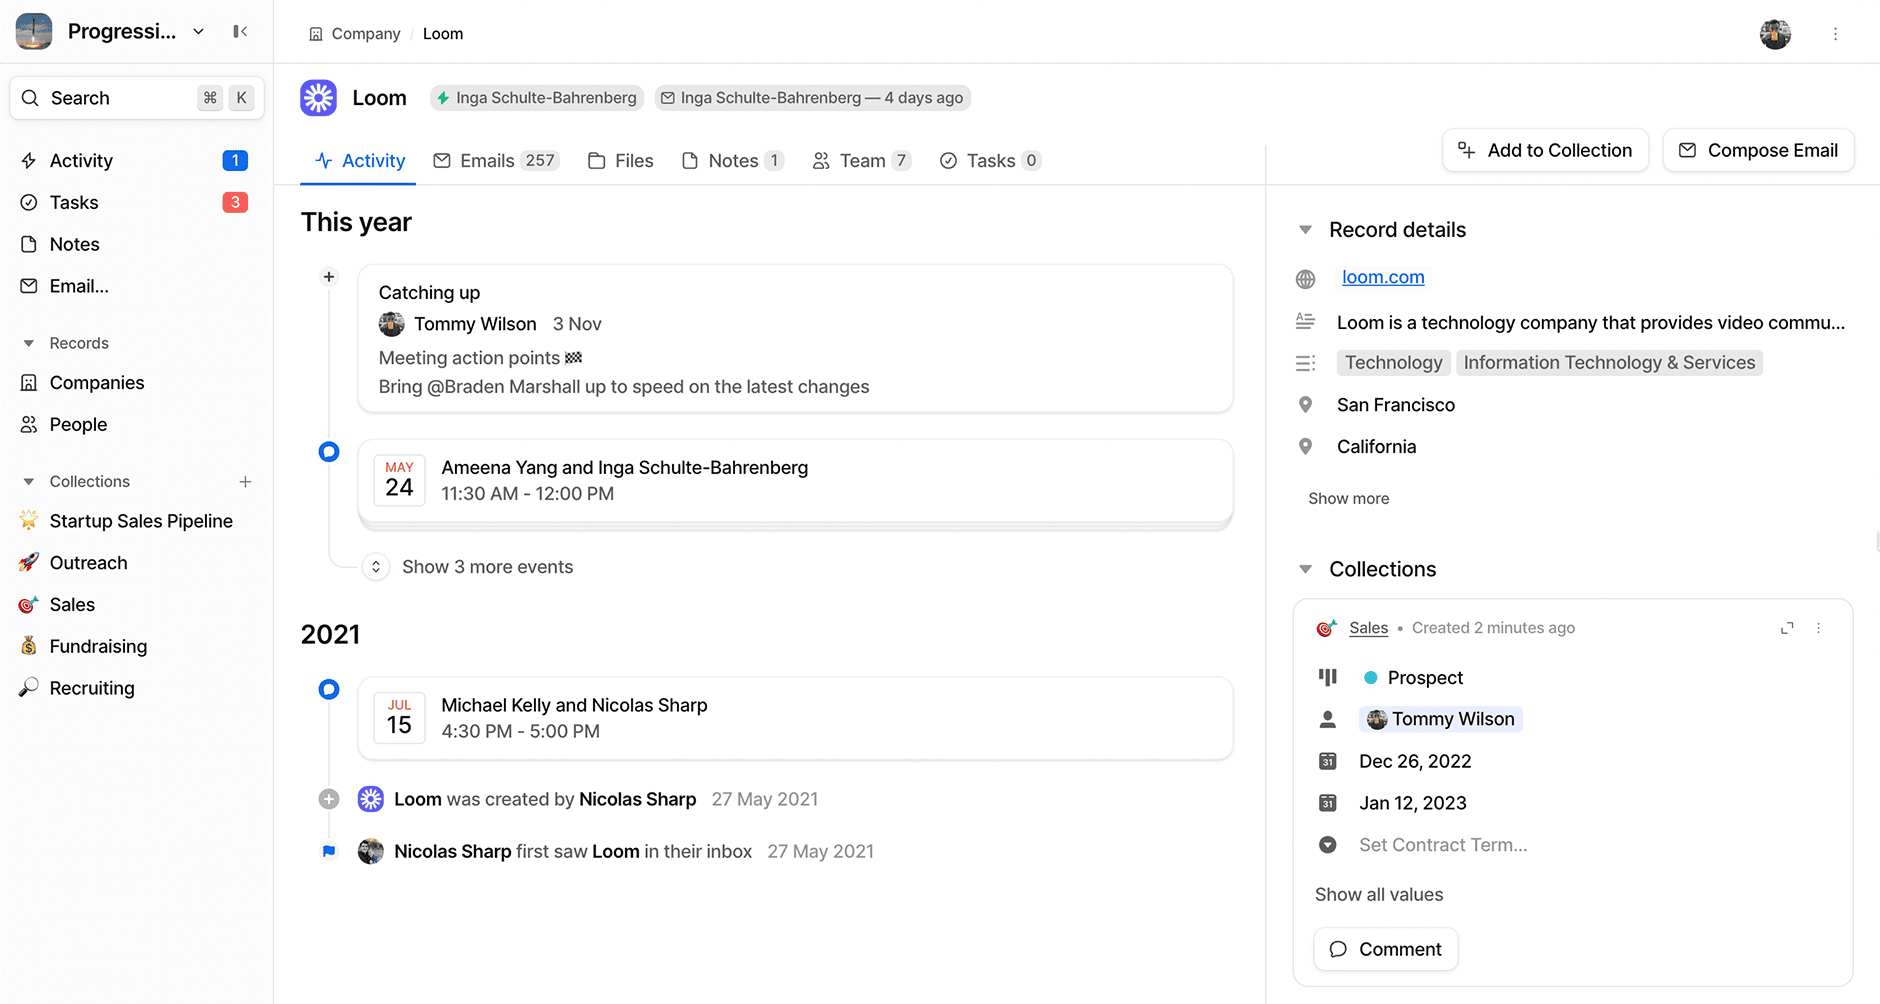Click the Inga Schulte-Bahrenberg strongest connection tag
The image size is (1880, 1004).
[x=537, y=98]
